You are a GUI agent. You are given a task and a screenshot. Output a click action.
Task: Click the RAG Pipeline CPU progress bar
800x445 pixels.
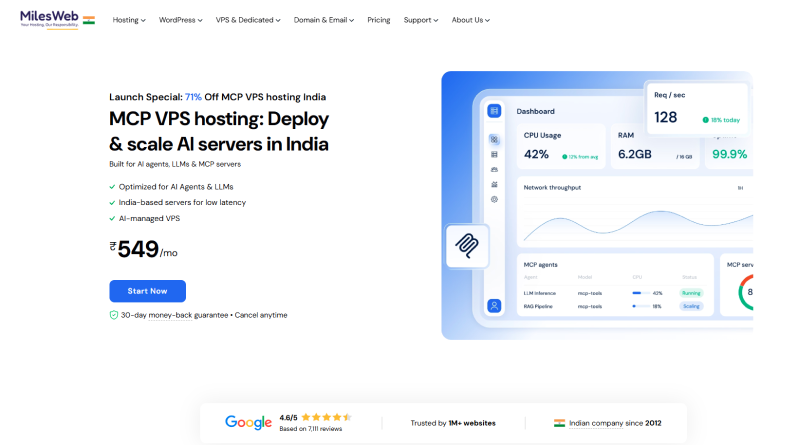(x=641, y=306)
